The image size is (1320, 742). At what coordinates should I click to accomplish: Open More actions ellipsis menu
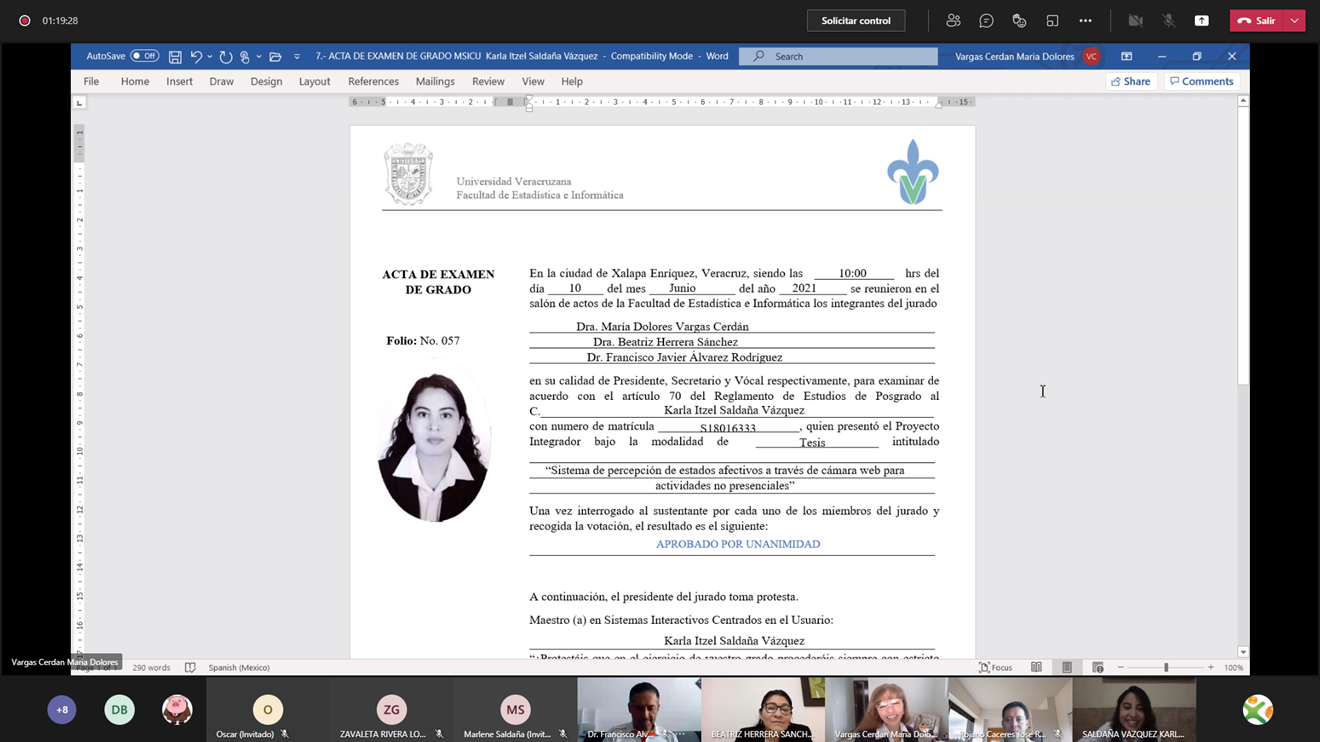point(1085,21)
